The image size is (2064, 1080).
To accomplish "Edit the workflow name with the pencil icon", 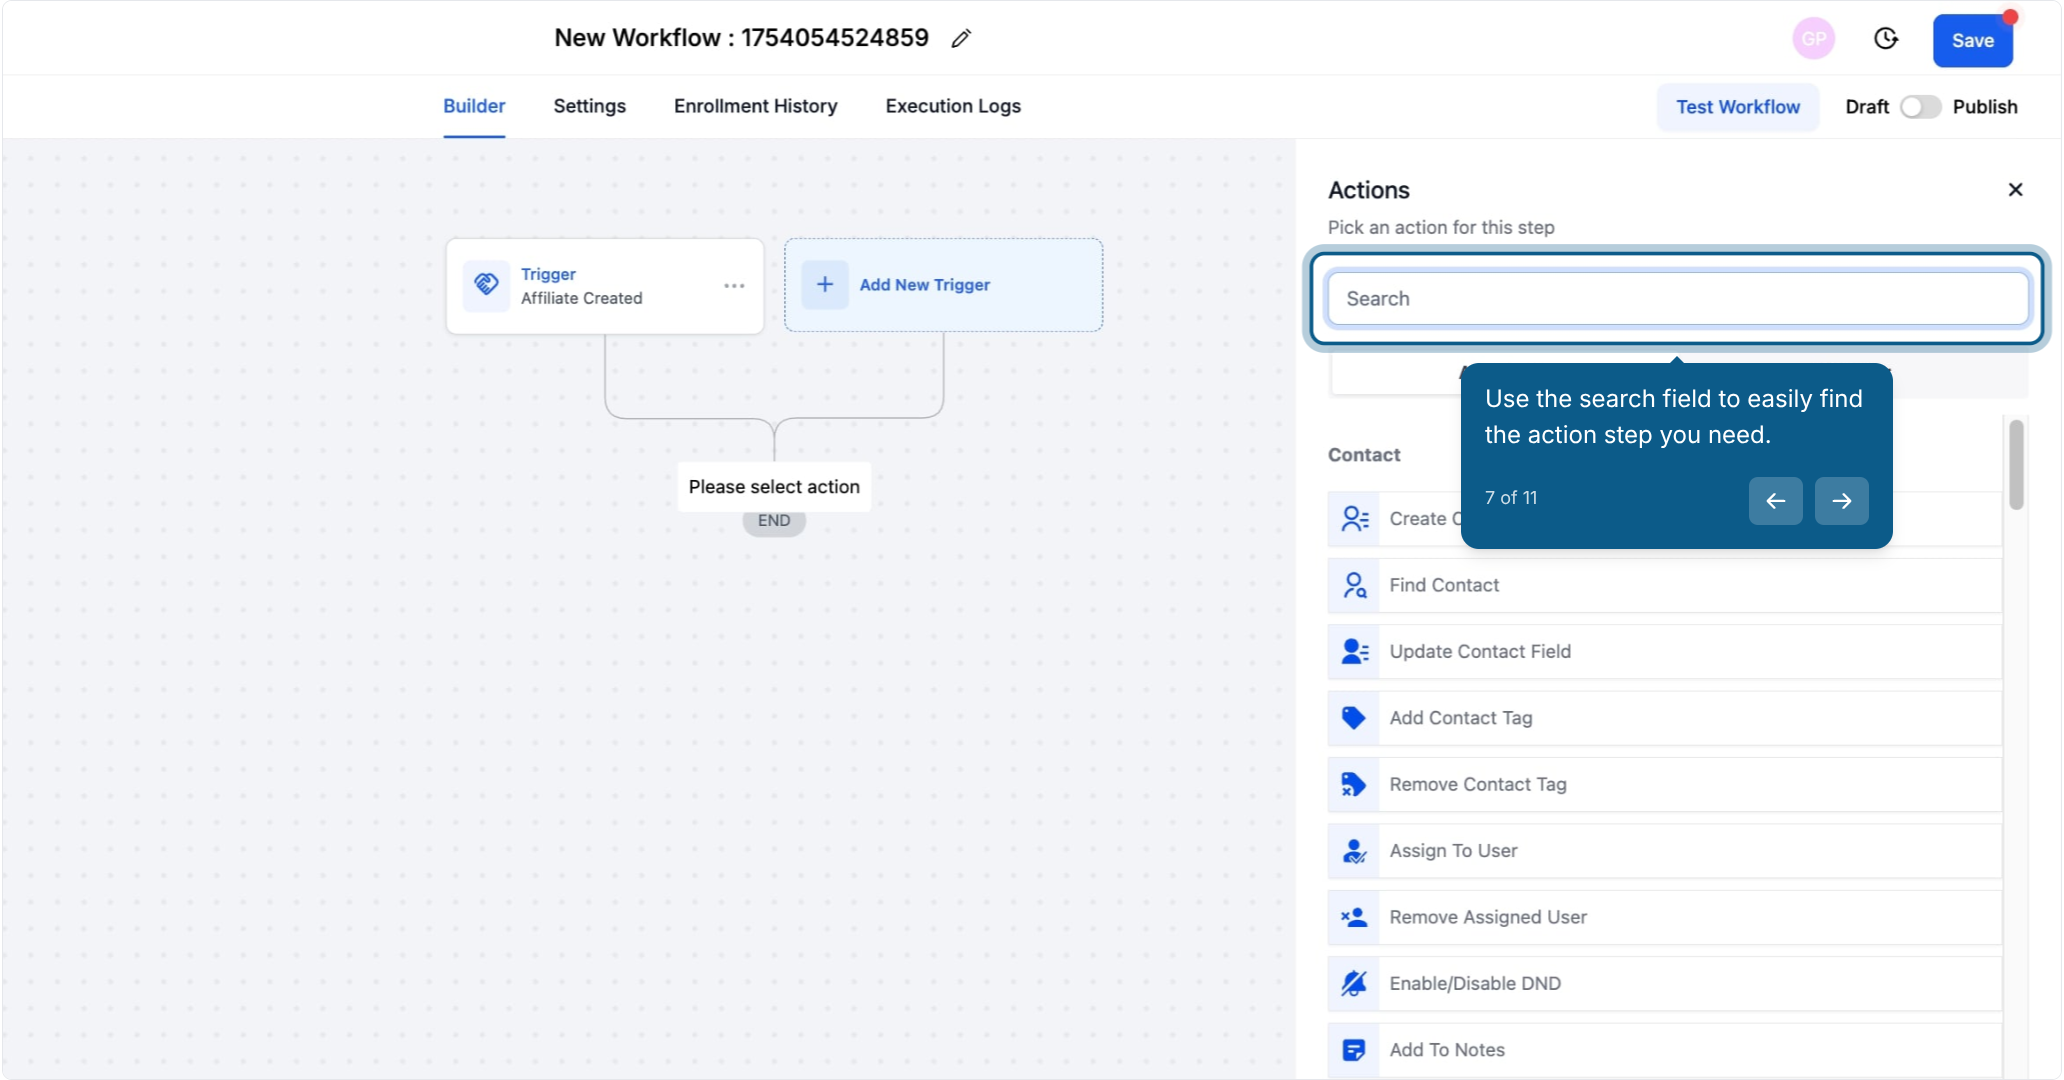I will [x=961, y=39].
